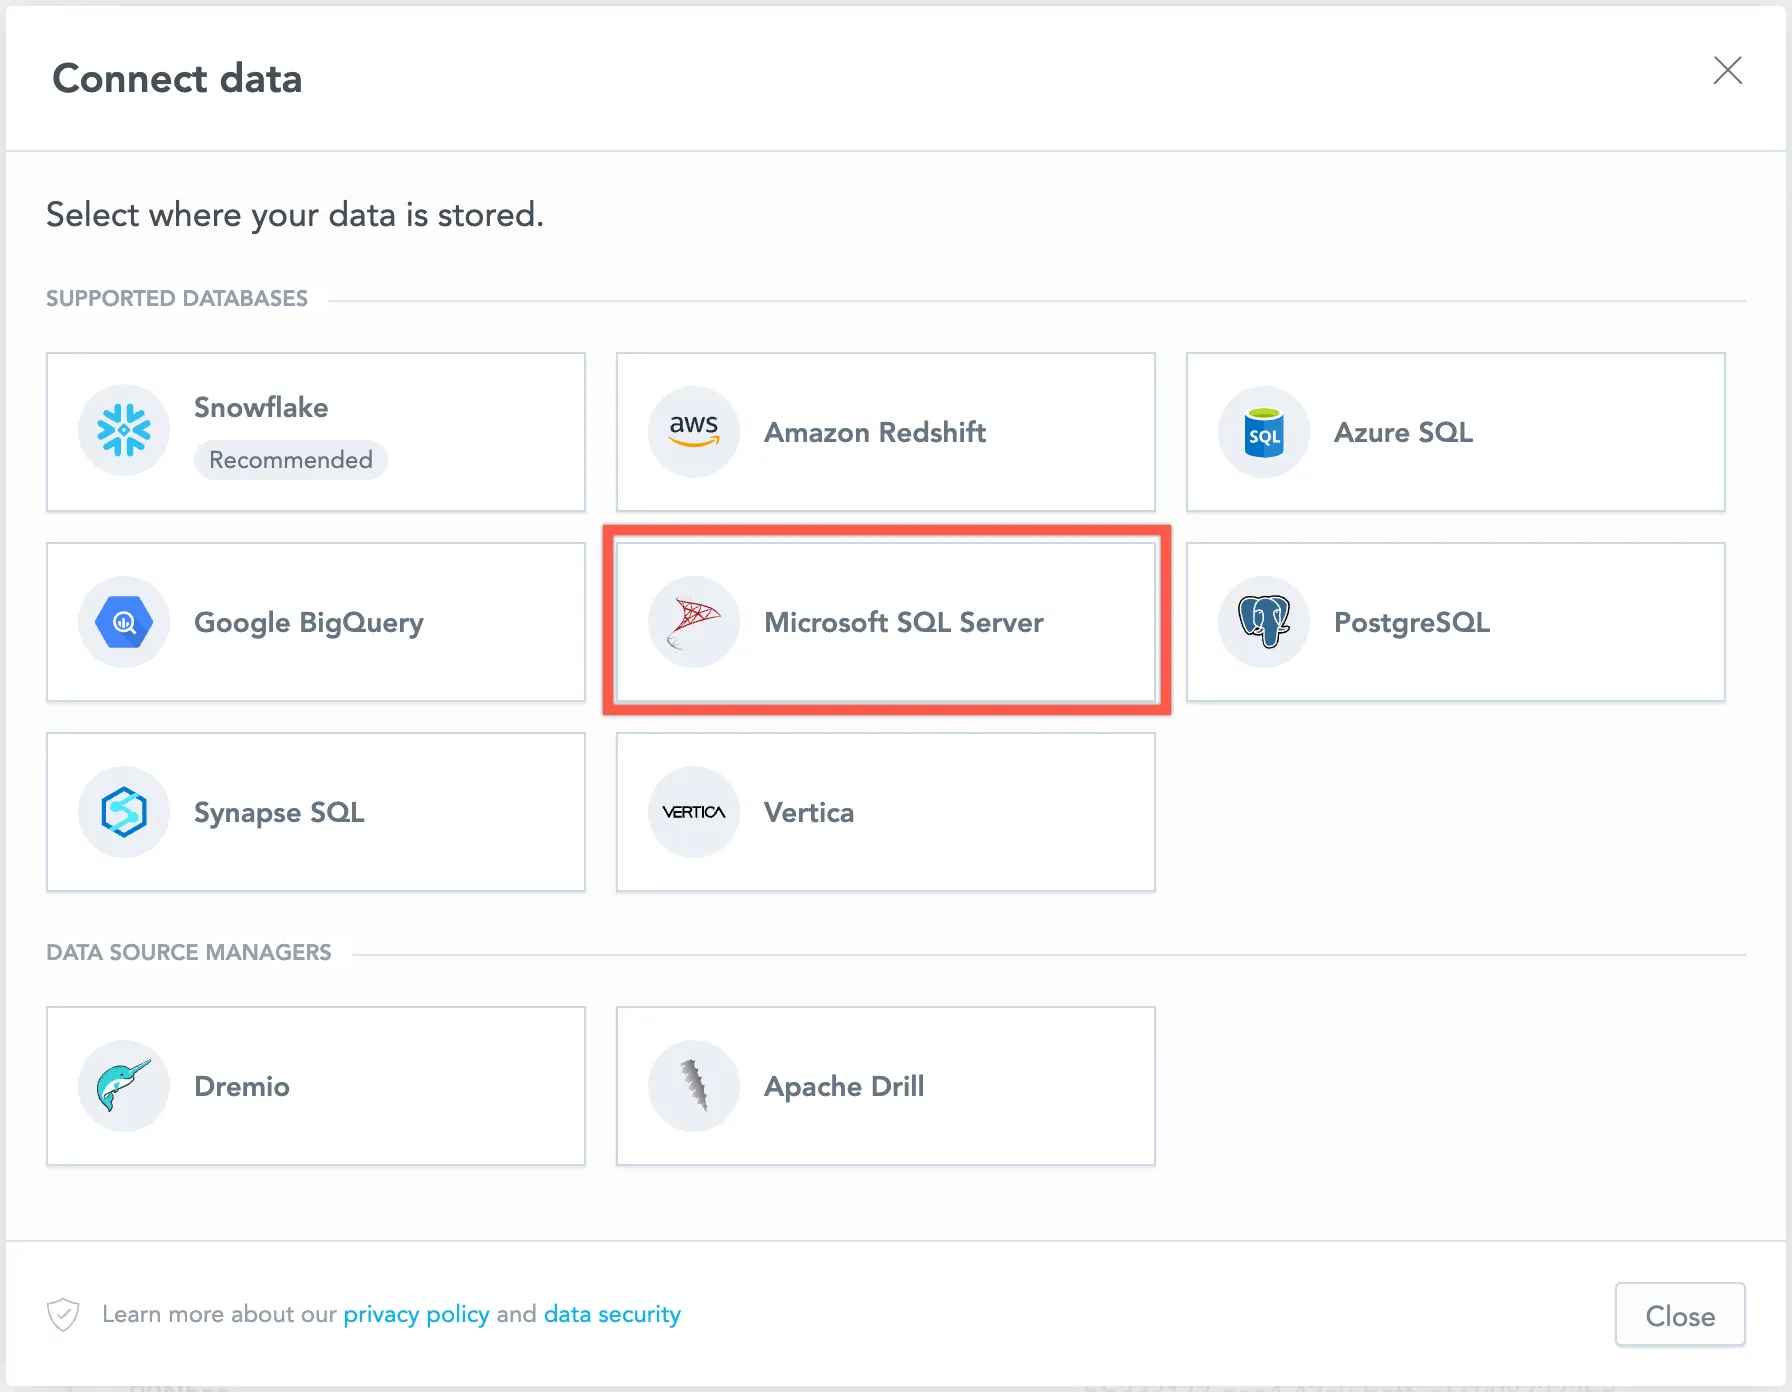Viewport: 1792px width, 1392px height.
Task: Click the PostgreSQL elephant icon
Action: click(x=1263, y=621)
